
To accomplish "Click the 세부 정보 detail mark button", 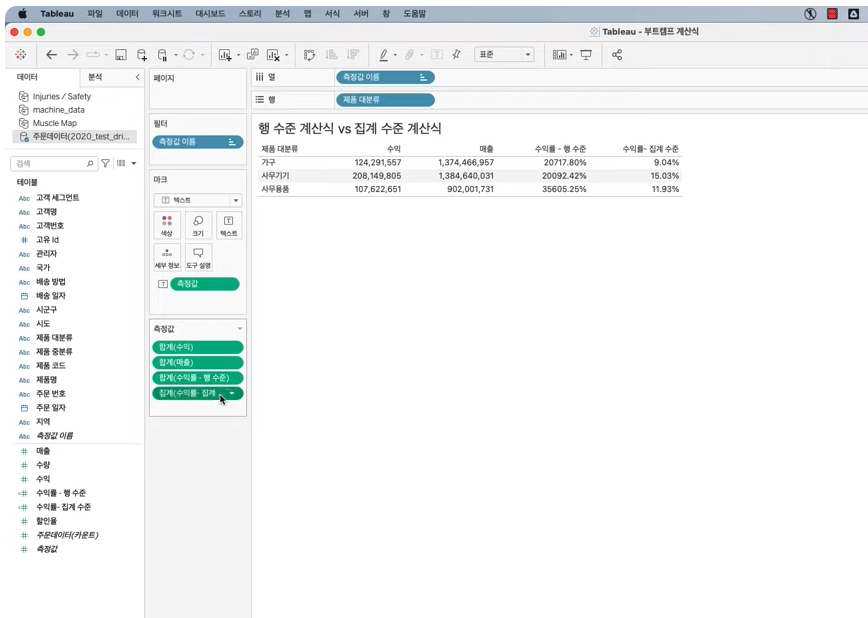I will (x=167, y=258).
